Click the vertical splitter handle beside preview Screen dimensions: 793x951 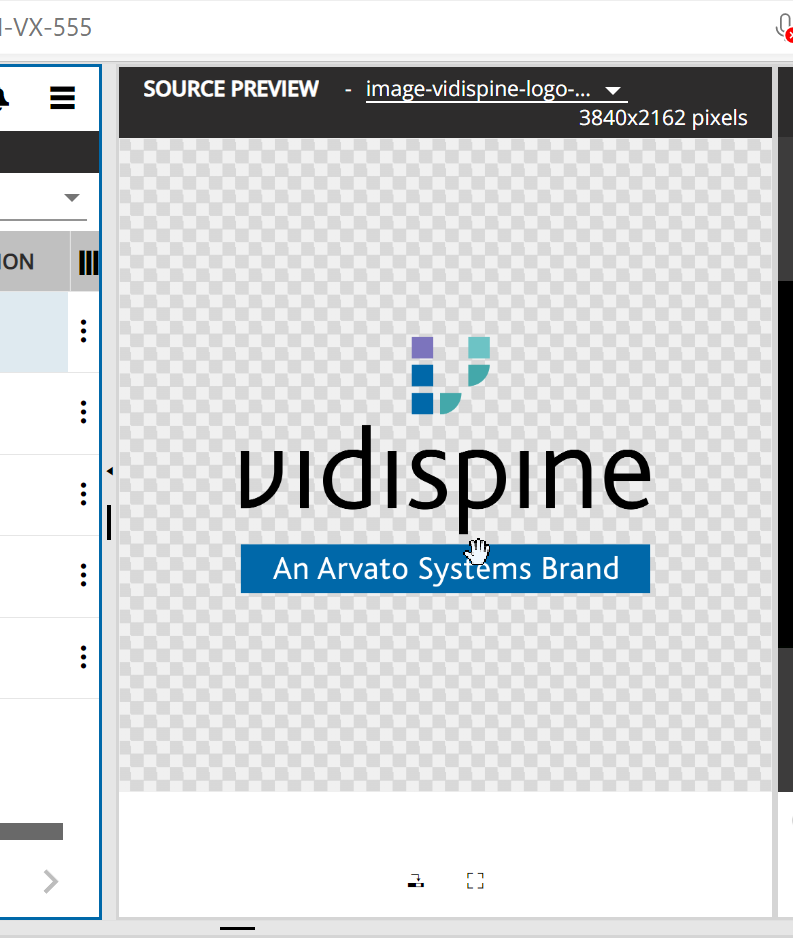click(109, 522)
